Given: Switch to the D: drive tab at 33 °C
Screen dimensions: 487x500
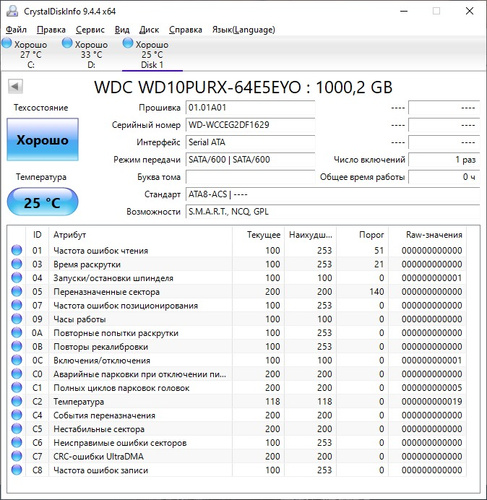Looking at the screenshot, I should [85, 54].
